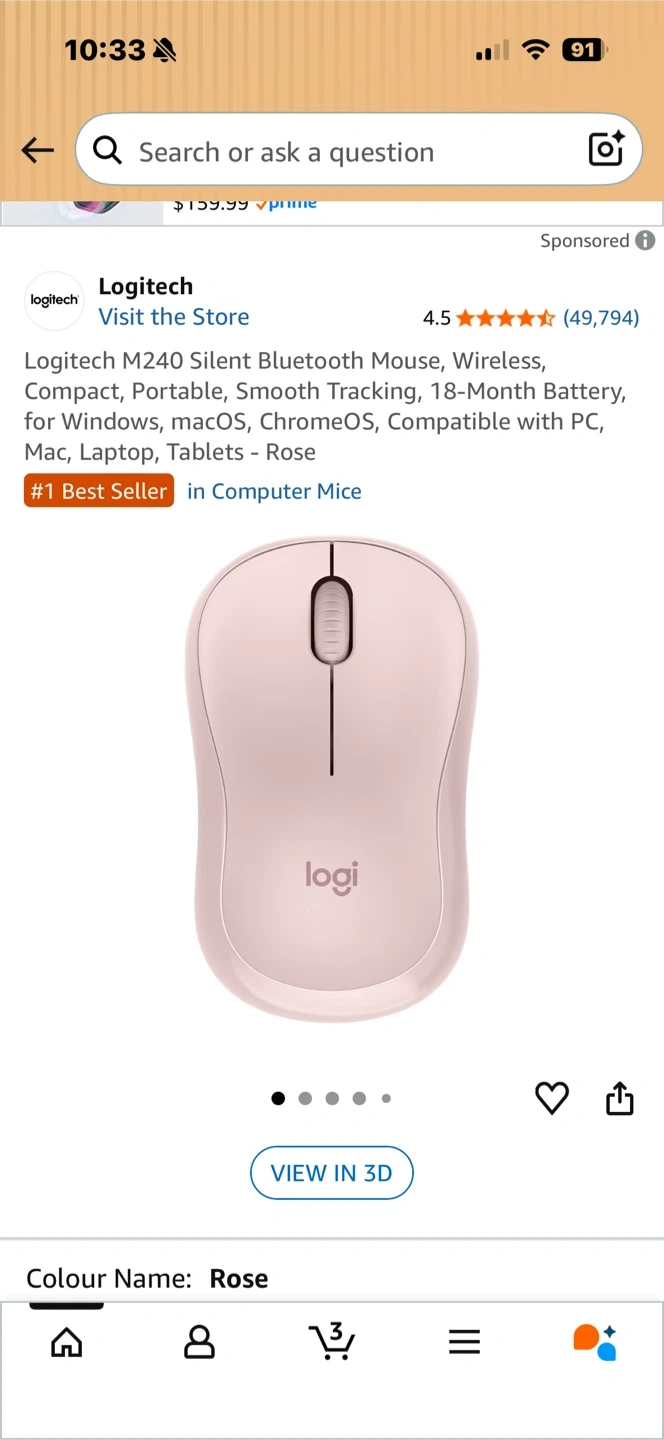
Task: Open the 'in Computer Mice' category link
Action: pos(274,491)
